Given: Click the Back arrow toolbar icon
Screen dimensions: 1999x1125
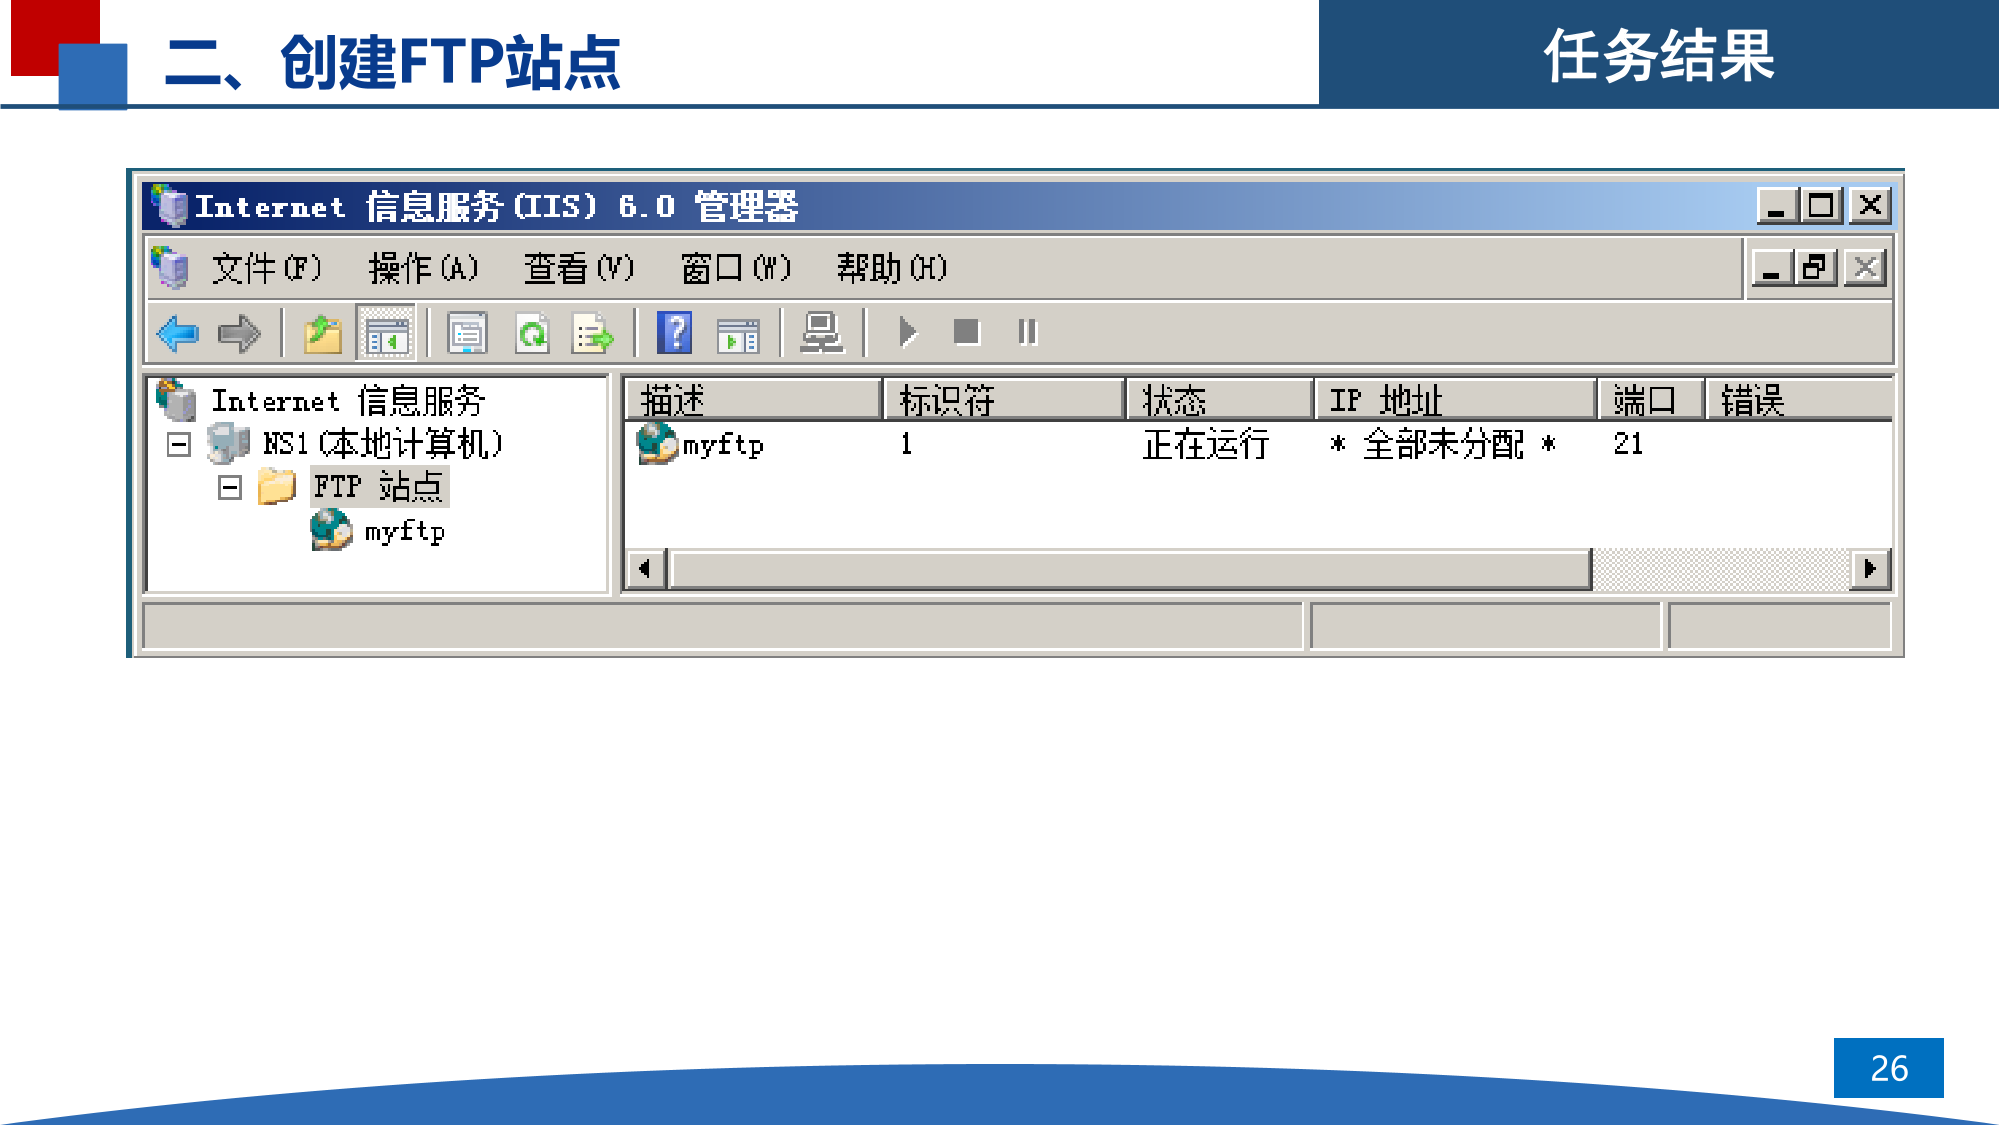Looking at the screenshot, I should (179, 333).
